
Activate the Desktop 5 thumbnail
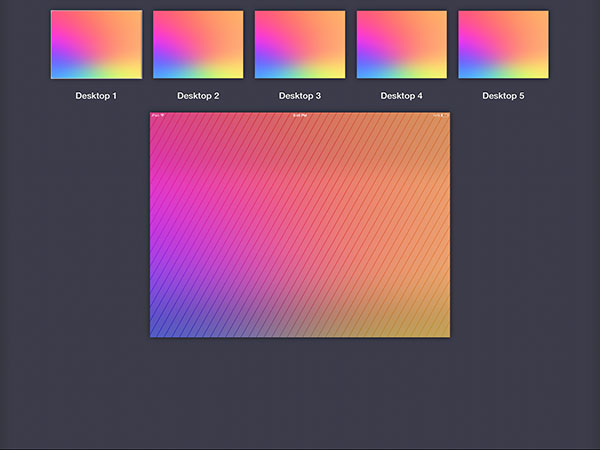pos(503,44)
